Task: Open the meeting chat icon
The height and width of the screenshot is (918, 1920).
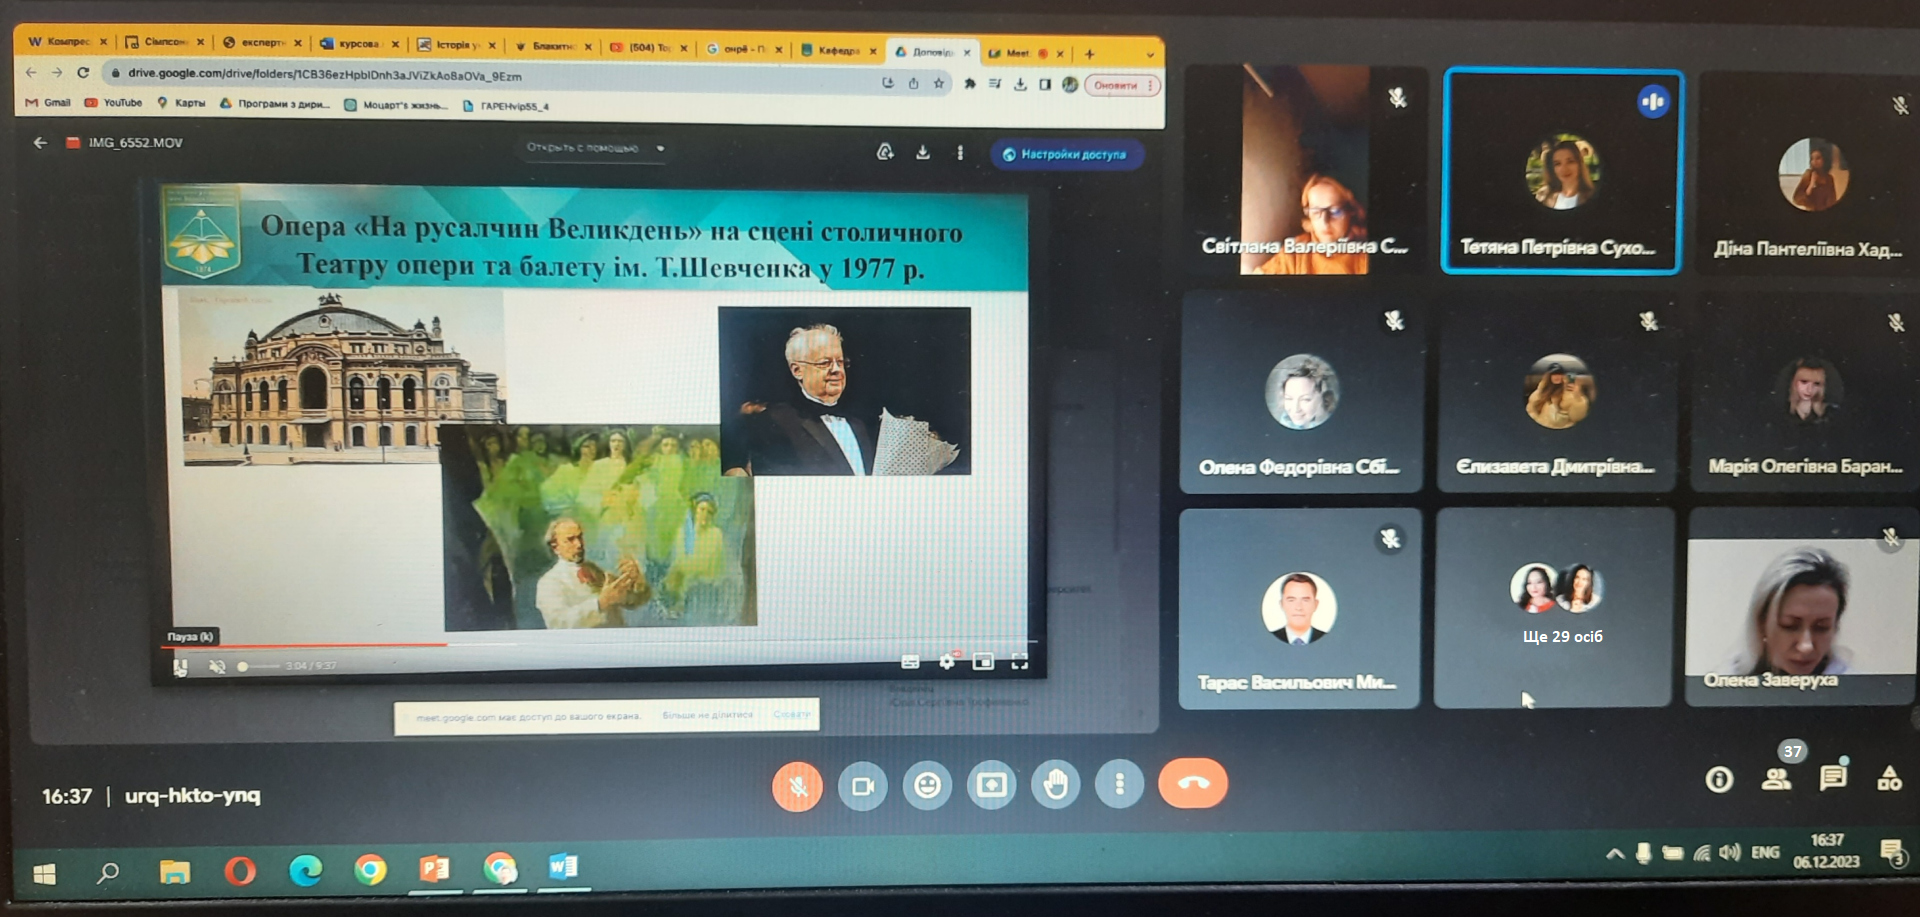Action: coord(1832,778)
